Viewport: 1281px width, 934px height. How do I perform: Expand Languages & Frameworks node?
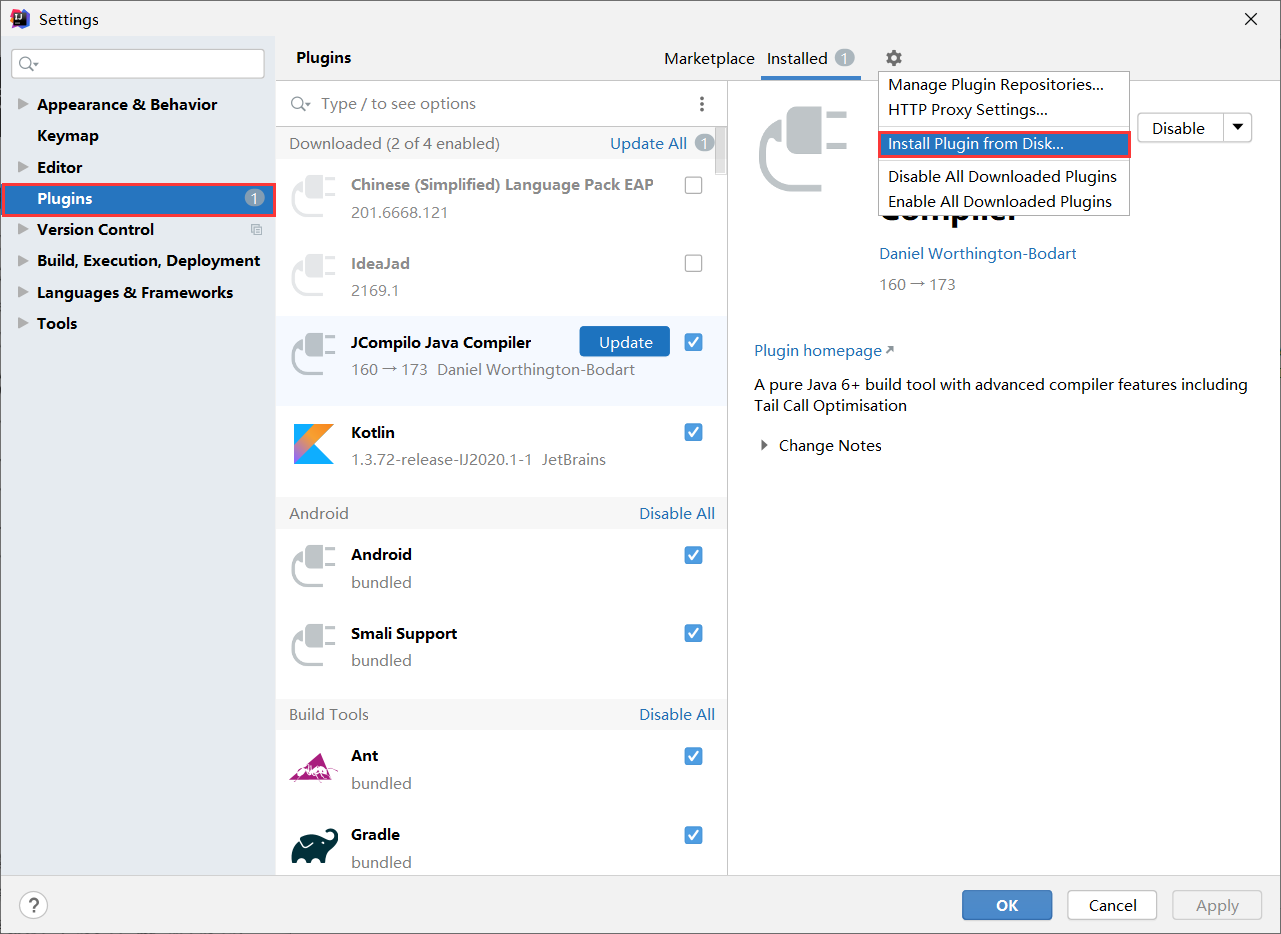point(24,293)
